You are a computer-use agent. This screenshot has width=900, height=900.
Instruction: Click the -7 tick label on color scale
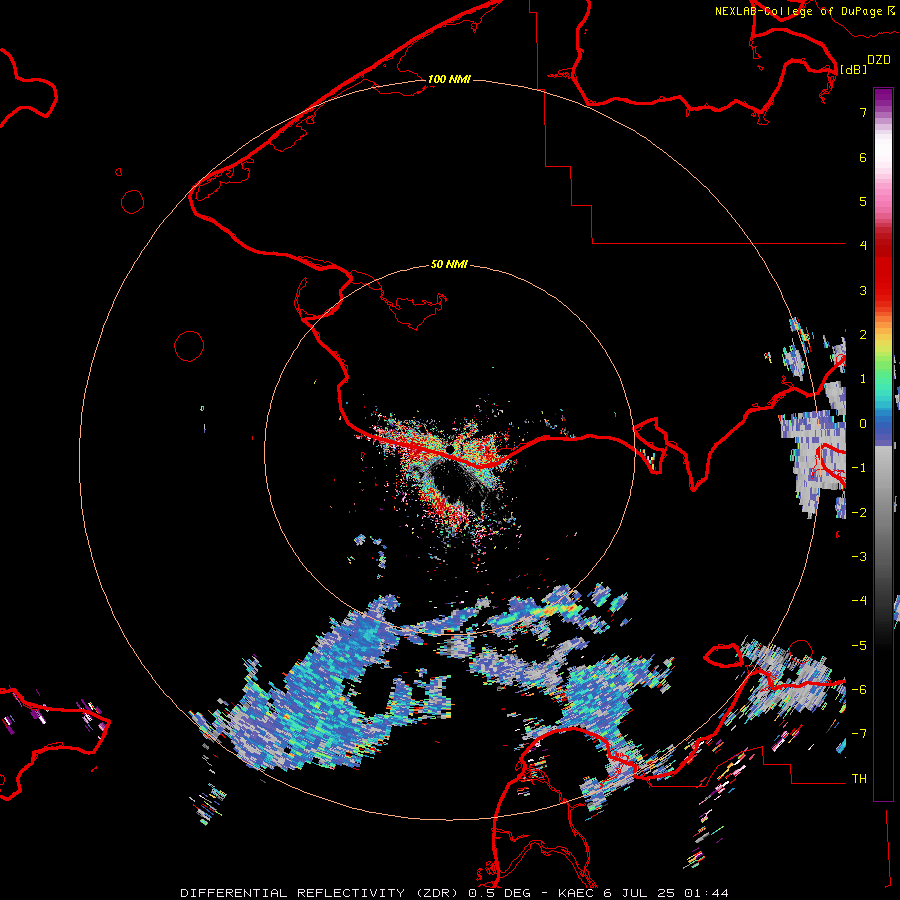point(859,733)
